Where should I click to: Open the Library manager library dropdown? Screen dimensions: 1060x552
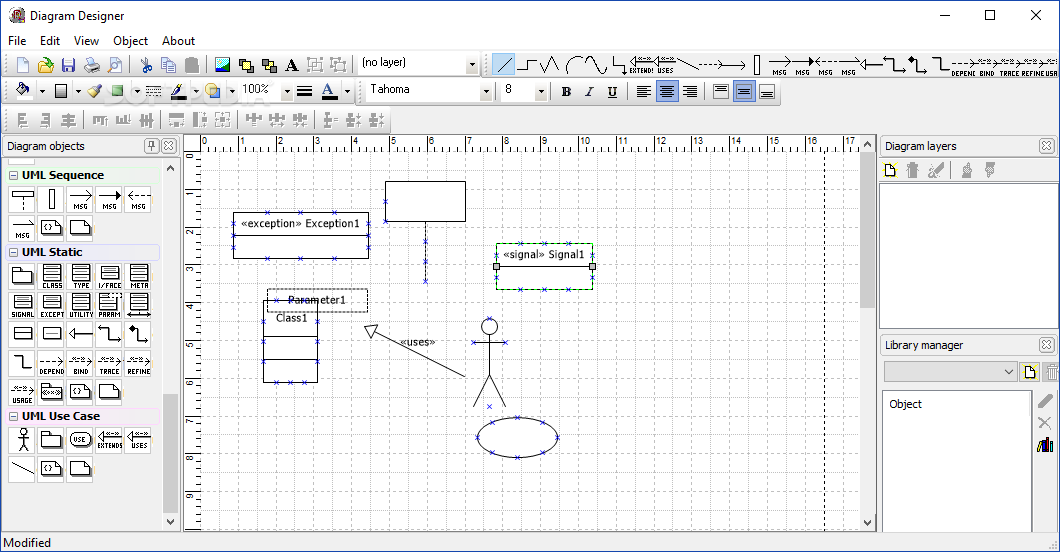(950, 372)
